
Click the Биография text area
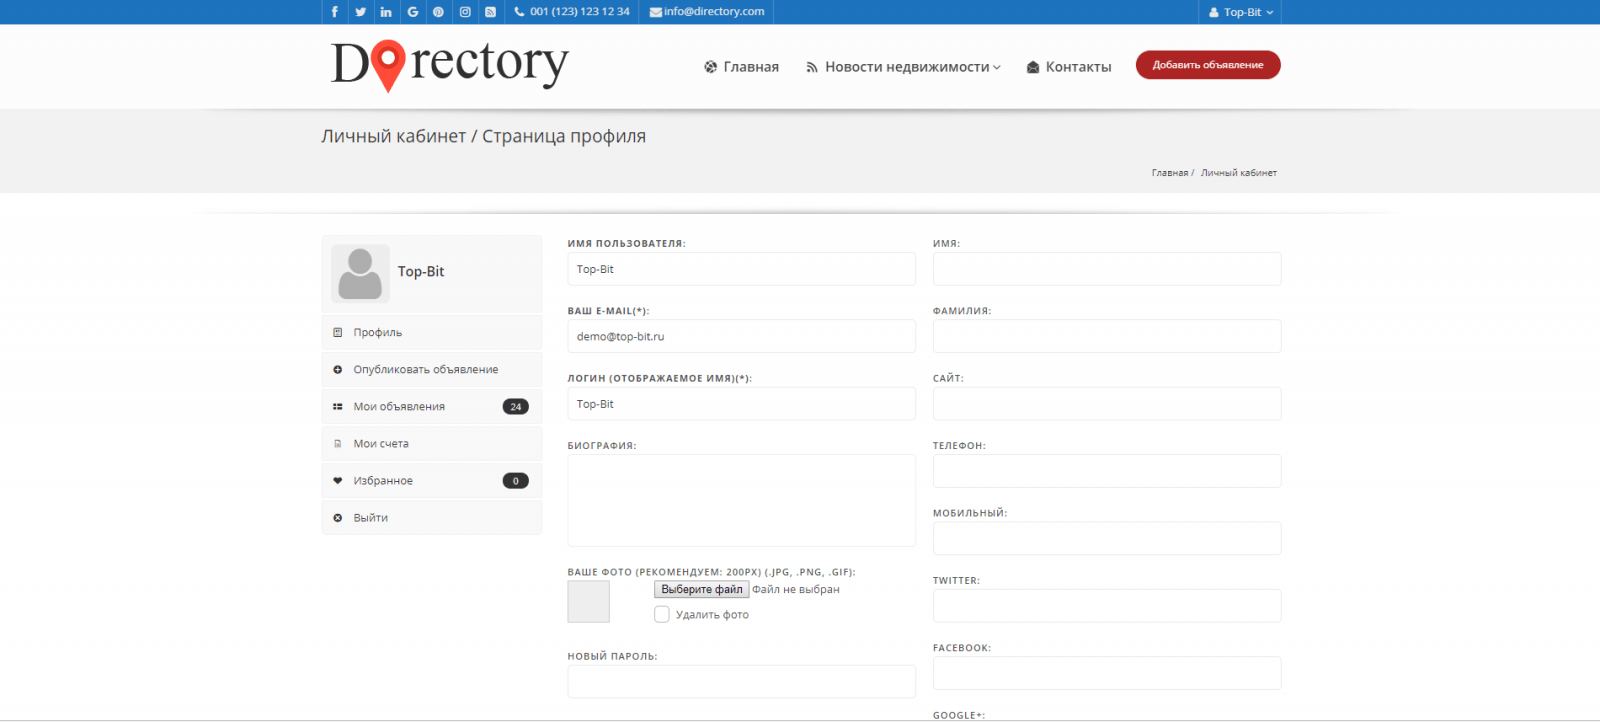click(741, 500)
